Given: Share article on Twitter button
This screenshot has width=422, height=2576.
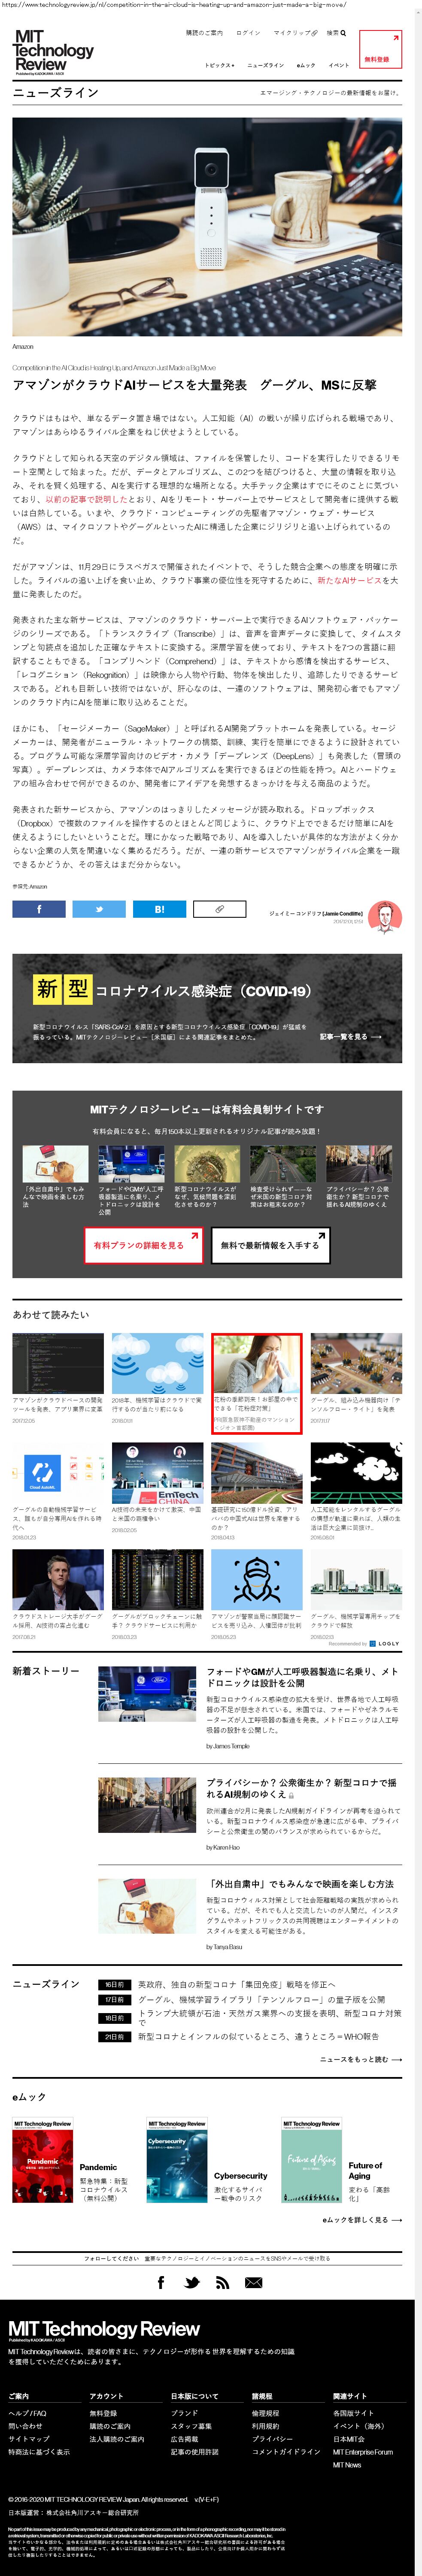Looking at the screenshot, I should 99,909.
